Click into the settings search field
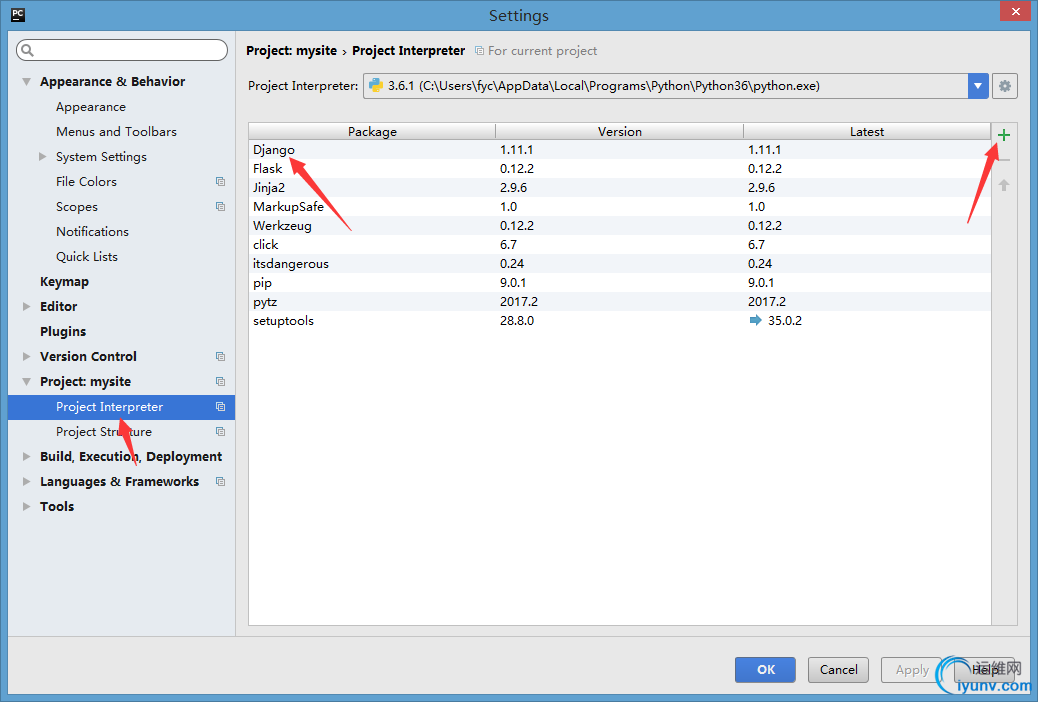The height and width of the screenshot is (702, 1038). 122,50
